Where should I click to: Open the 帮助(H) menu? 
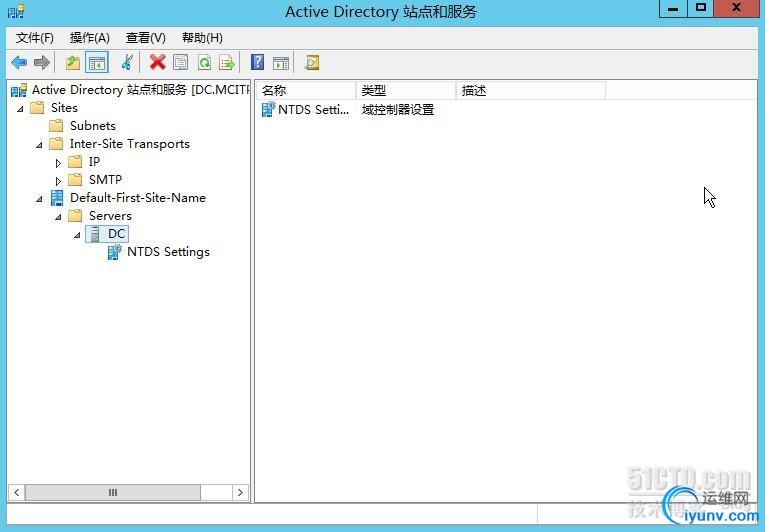click(202, 38)
